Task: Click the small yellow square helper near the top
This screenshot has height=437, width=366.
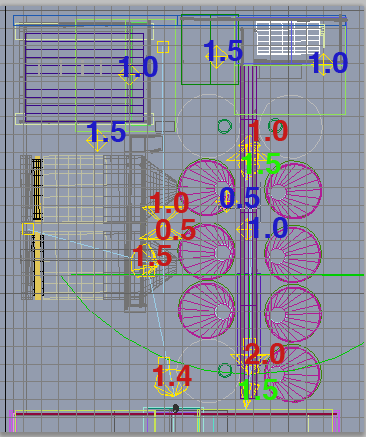Action: coord(163,47)
